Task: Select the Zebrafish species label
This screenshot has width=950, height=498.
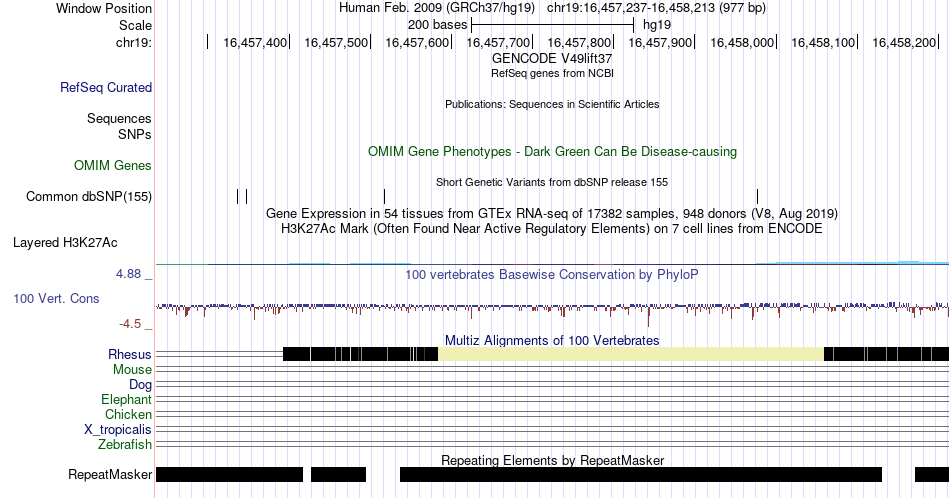Action: pos(125,445)
